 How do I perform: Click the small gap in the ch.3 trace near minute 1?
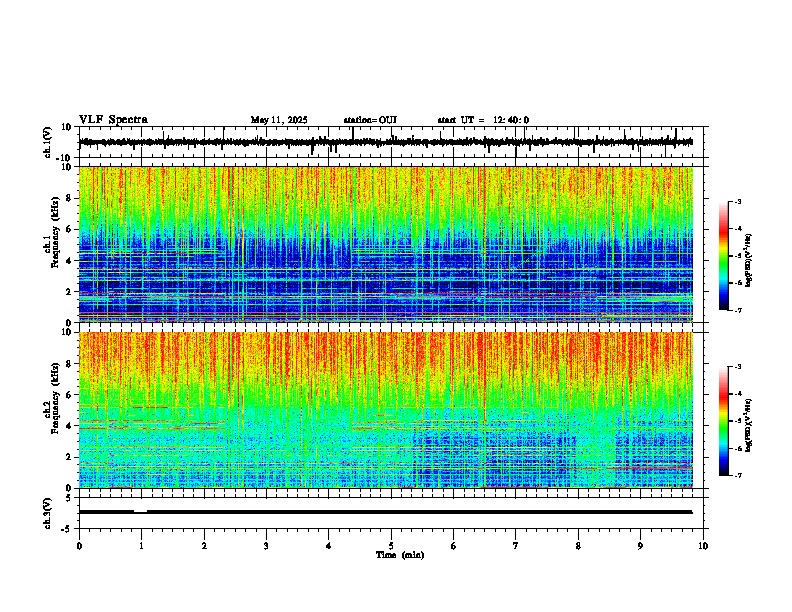click(x=140, y=511)
